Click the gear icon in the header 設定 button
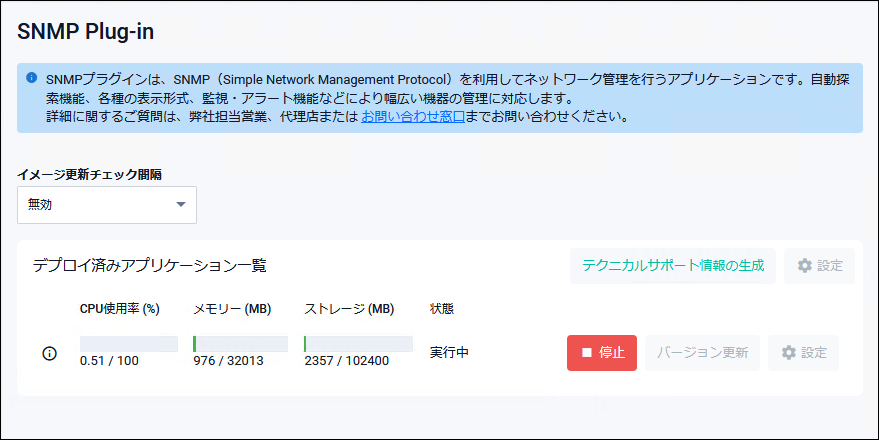 click(804, 266)
